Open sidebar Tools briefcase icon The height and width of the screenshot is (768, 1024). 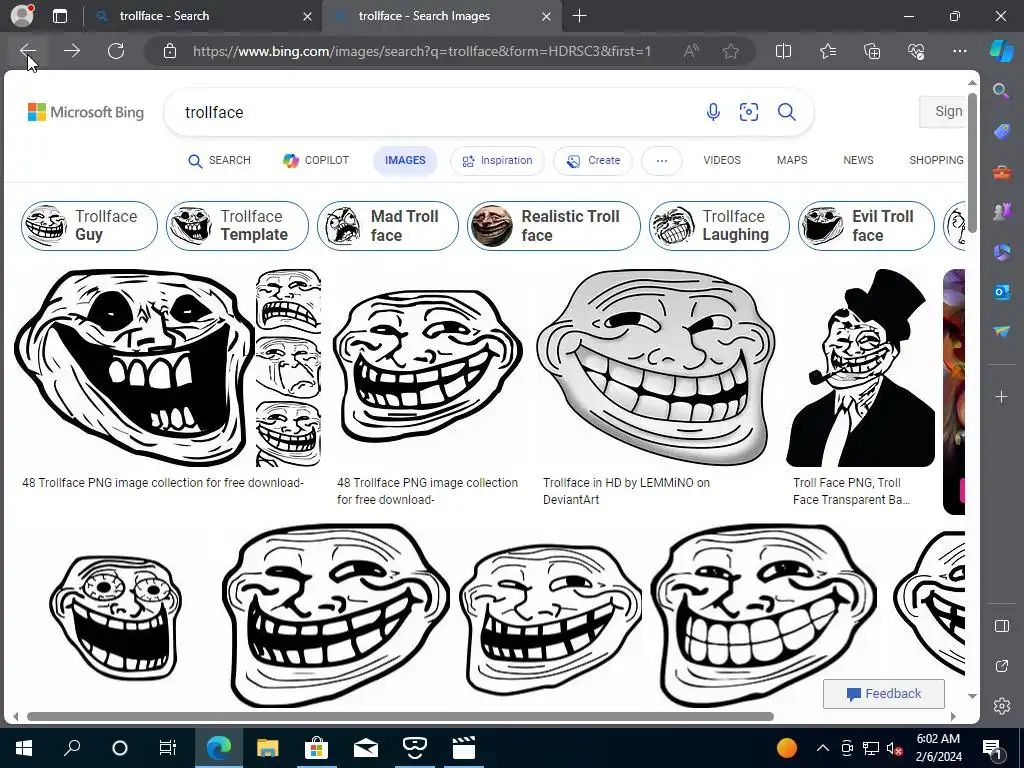tap(1001, 172)
